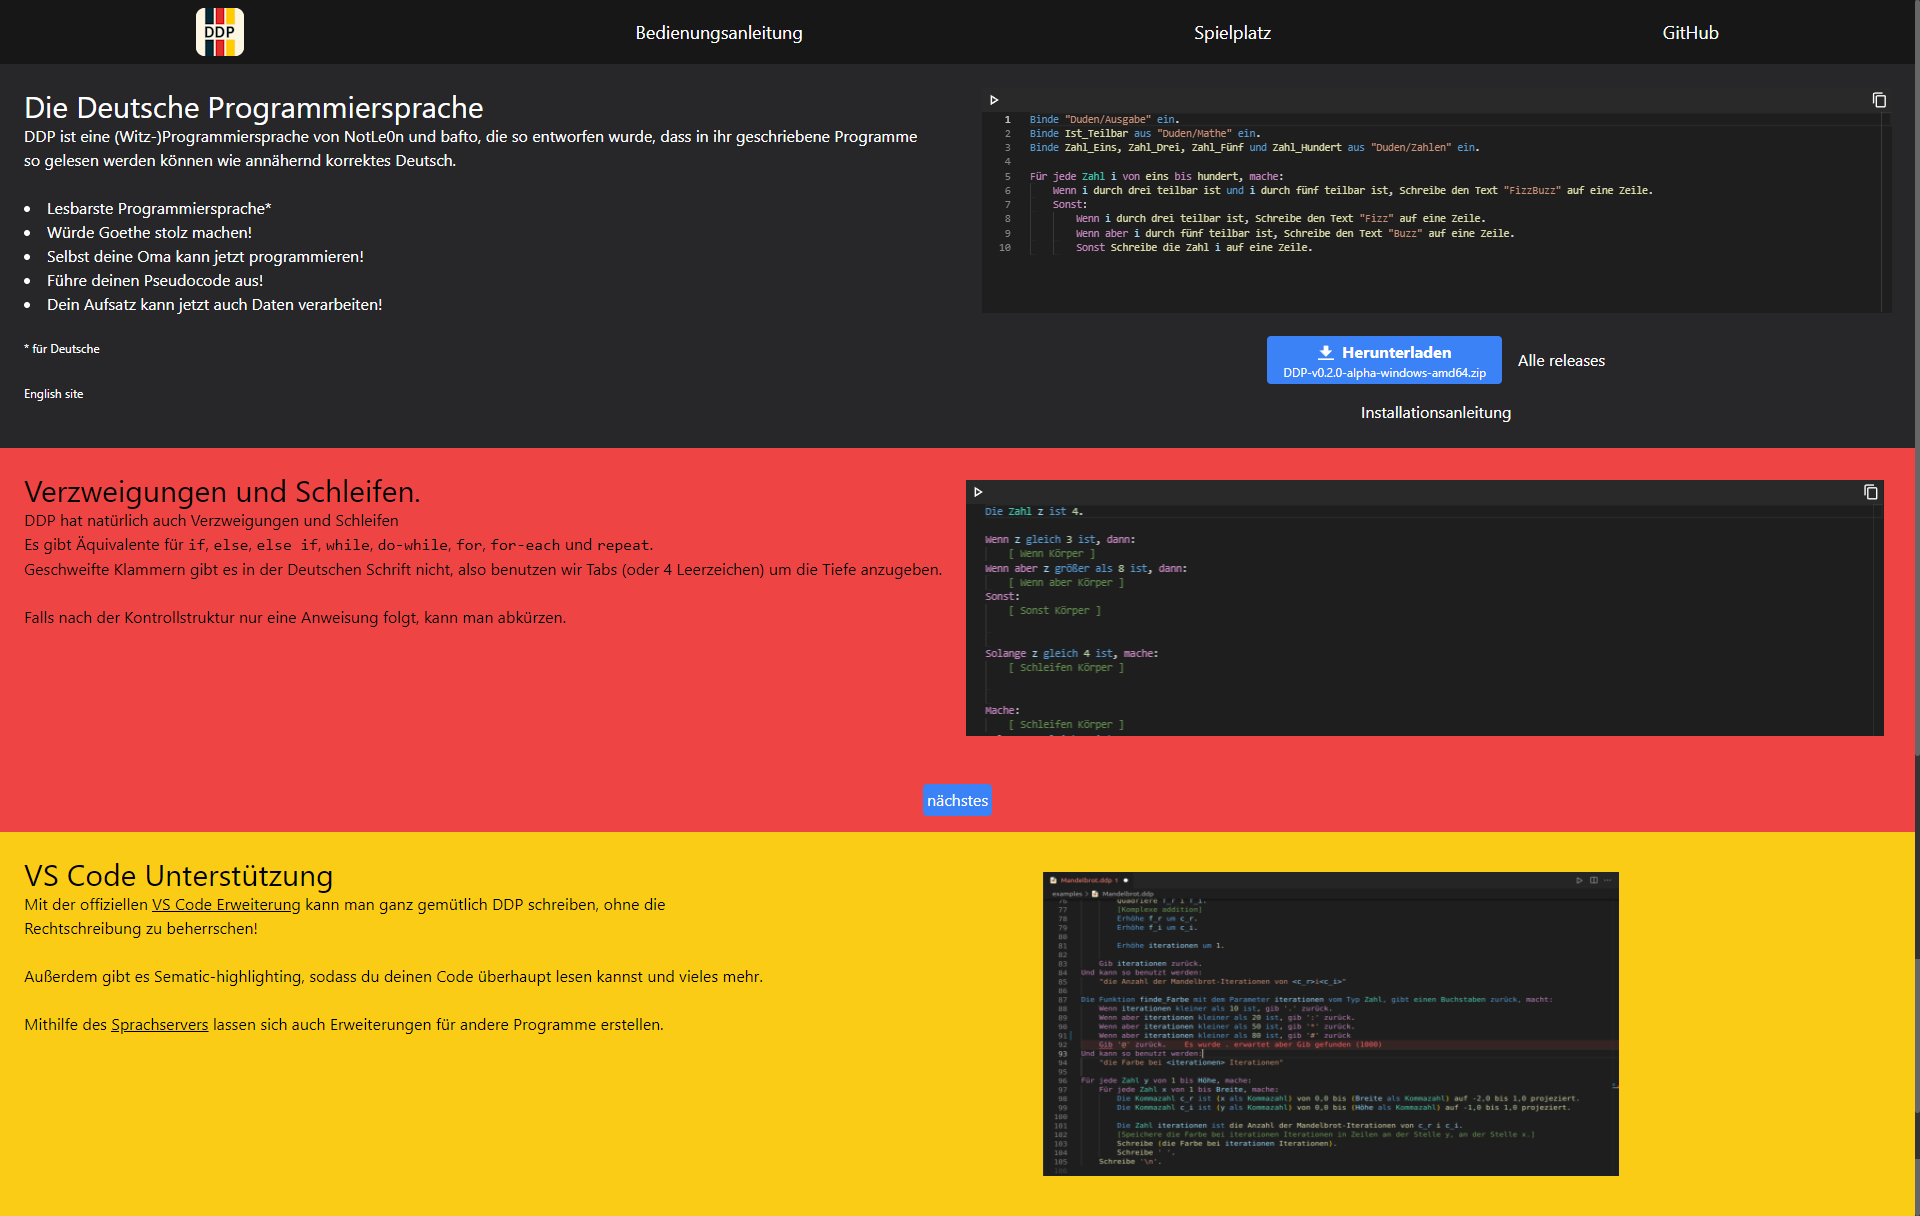
Task: Open the Spielplatz page
Action: 1232,32
